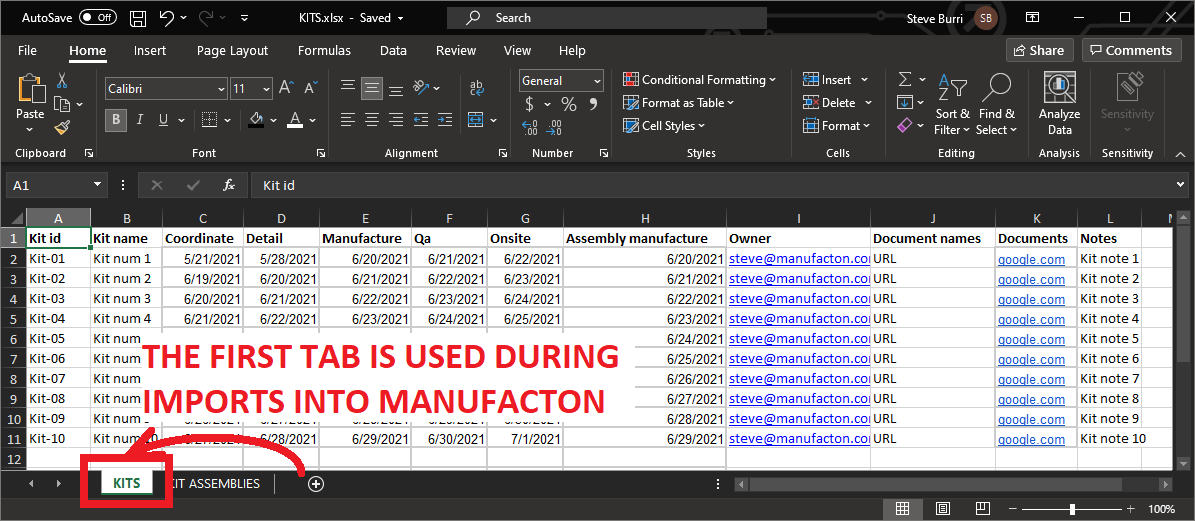Click the Insert Function fx icon
This screenshot has width=1195, height=521.
229,185
